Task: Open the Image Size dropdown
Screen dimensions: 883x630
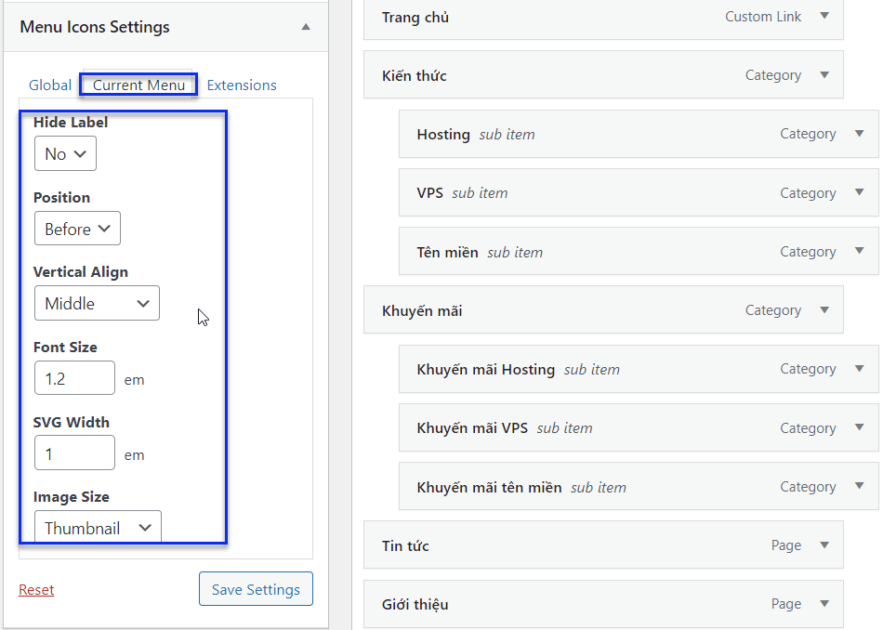Action: pos(97,527)
